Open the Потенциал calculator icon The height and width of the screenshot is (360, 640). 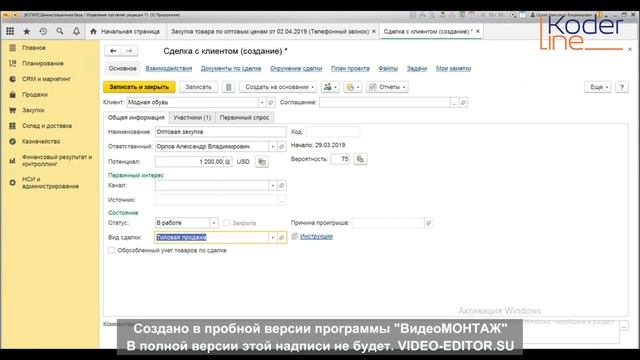click(x=228, y=162)
